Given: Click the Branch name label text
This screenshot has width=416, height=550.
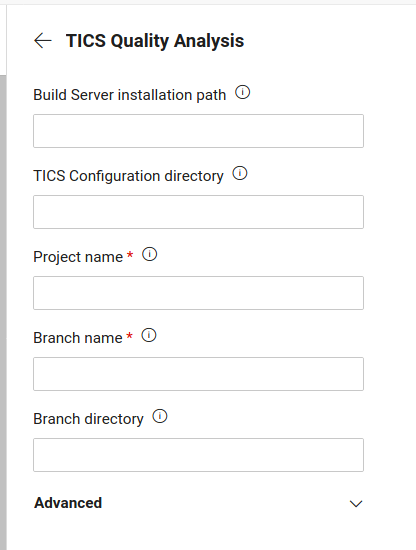Looking at the screenshot, I should (x=78, y=338).
